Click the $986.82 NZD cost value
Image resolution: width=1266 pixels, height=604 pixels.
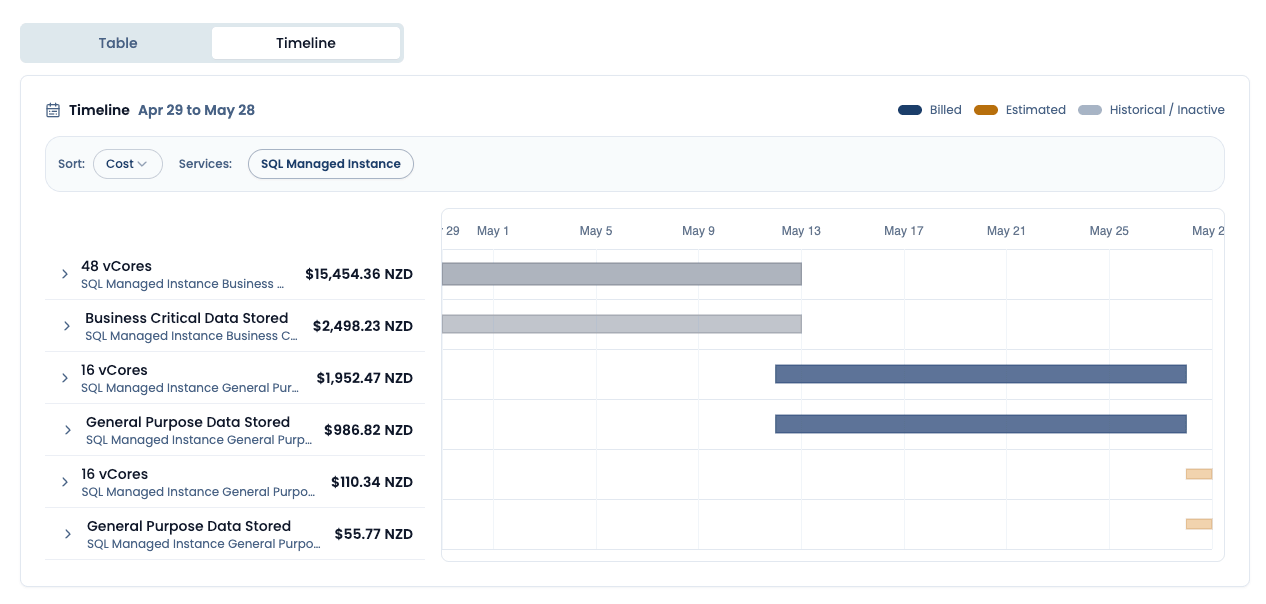369,430
